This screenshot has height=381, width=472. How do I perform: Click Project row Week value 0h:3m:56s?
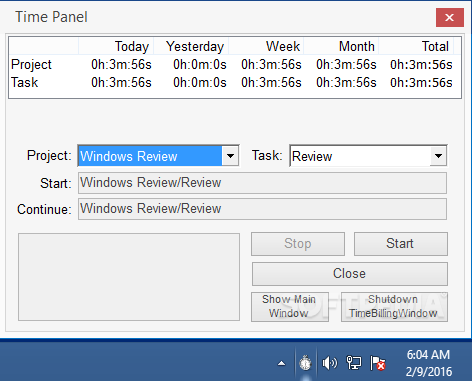click(x=271, y=65)
